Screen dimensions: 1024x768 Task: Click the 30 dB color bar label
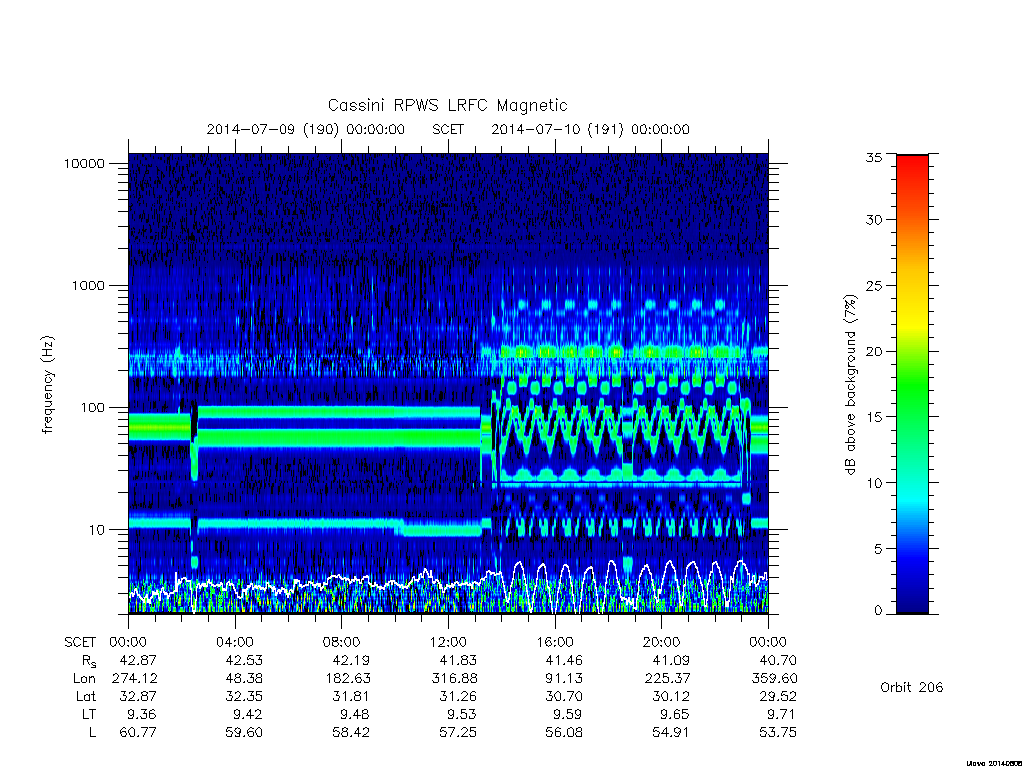click(x=874, y=220)
